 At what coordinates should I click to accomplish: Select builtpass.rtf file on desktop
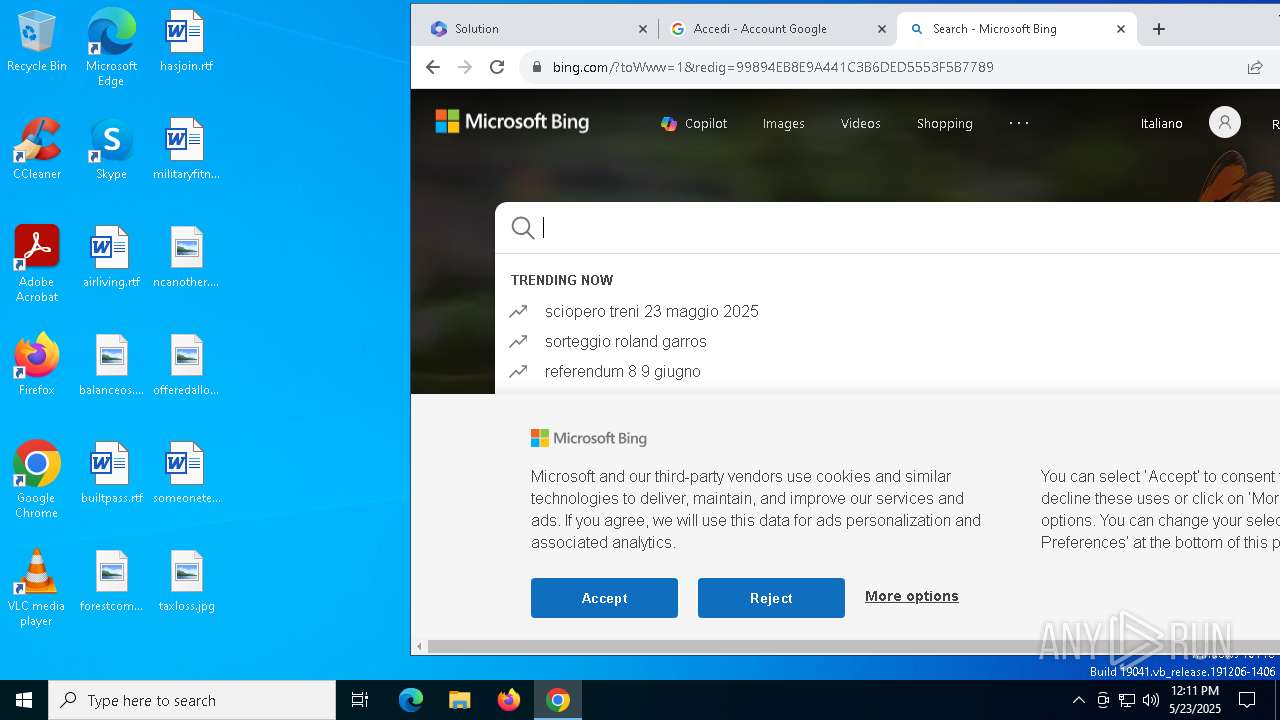(111, 473)
